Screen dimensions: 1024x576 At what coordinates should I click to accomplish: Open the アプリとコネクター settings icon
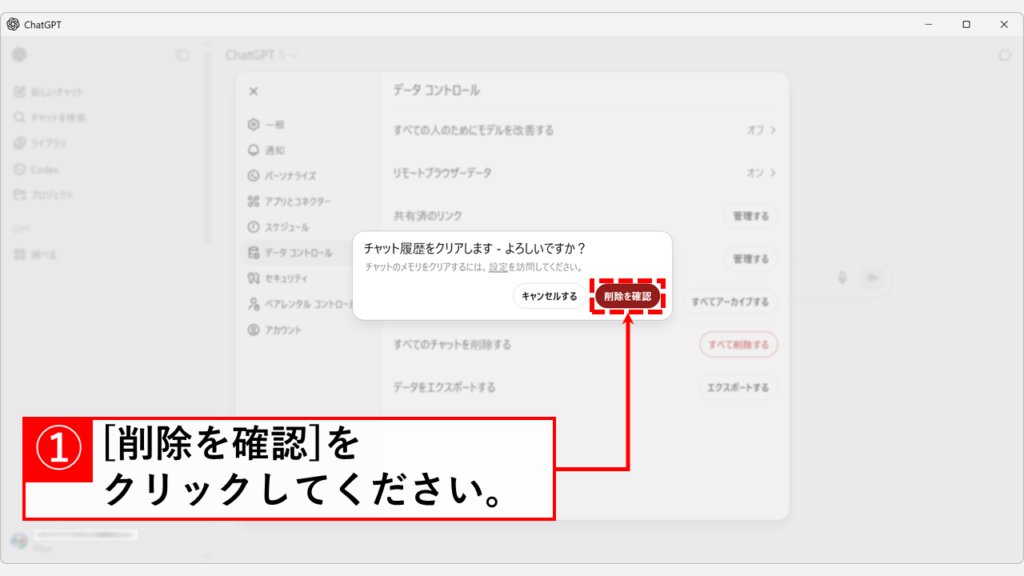point(253,201)
